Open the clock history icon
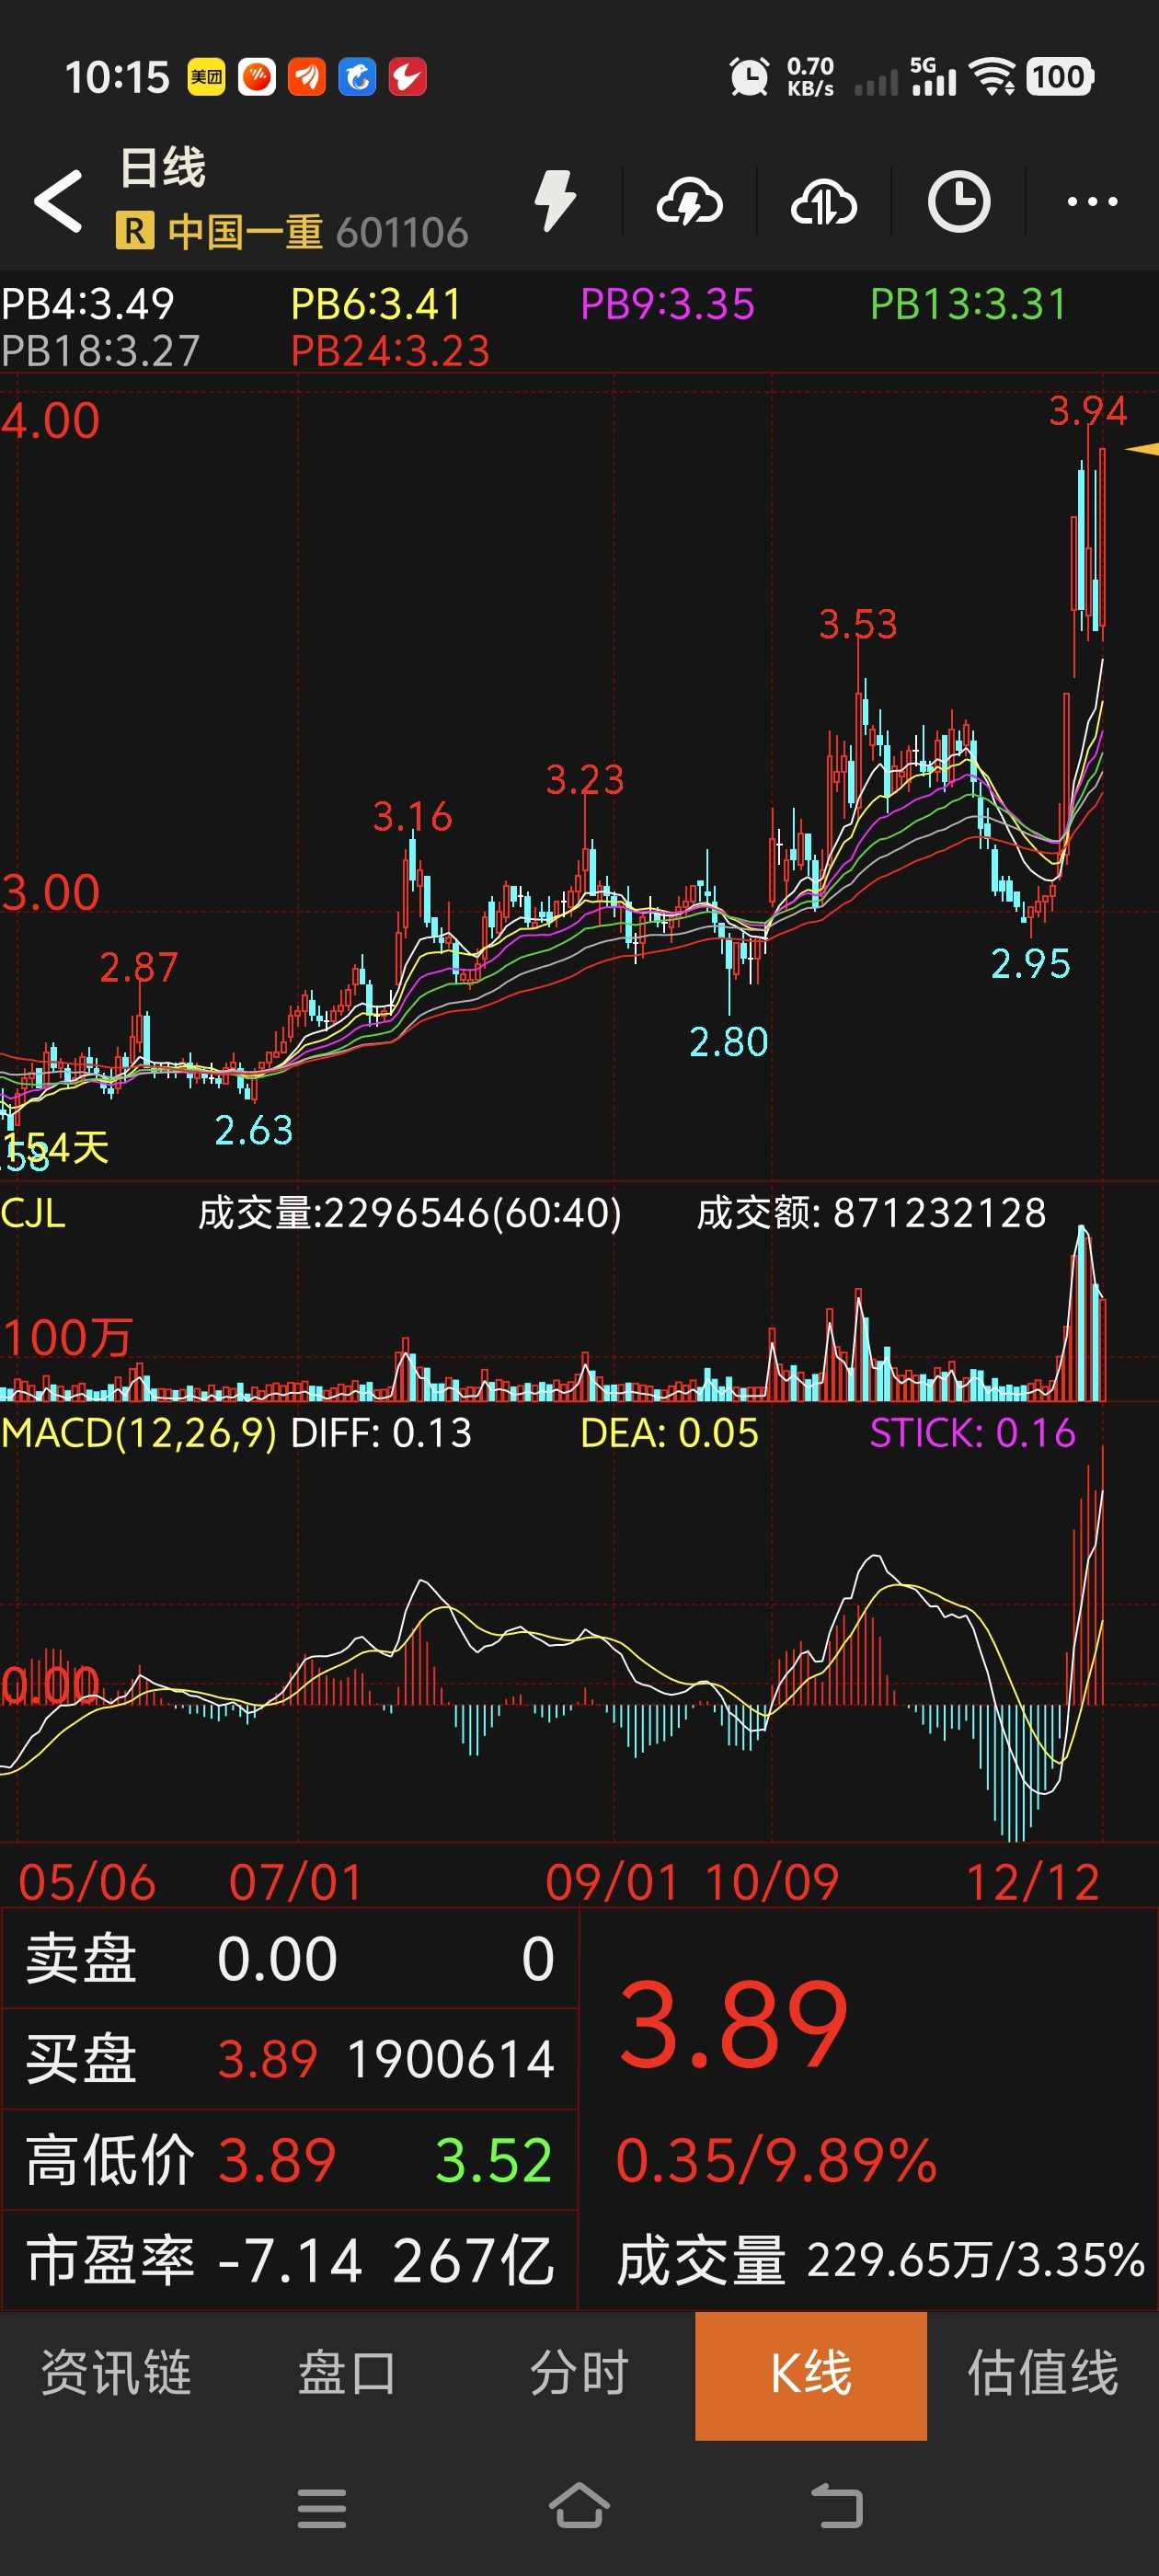The width and height of the screenshot is (1159, 2576). tap(958, 202)
